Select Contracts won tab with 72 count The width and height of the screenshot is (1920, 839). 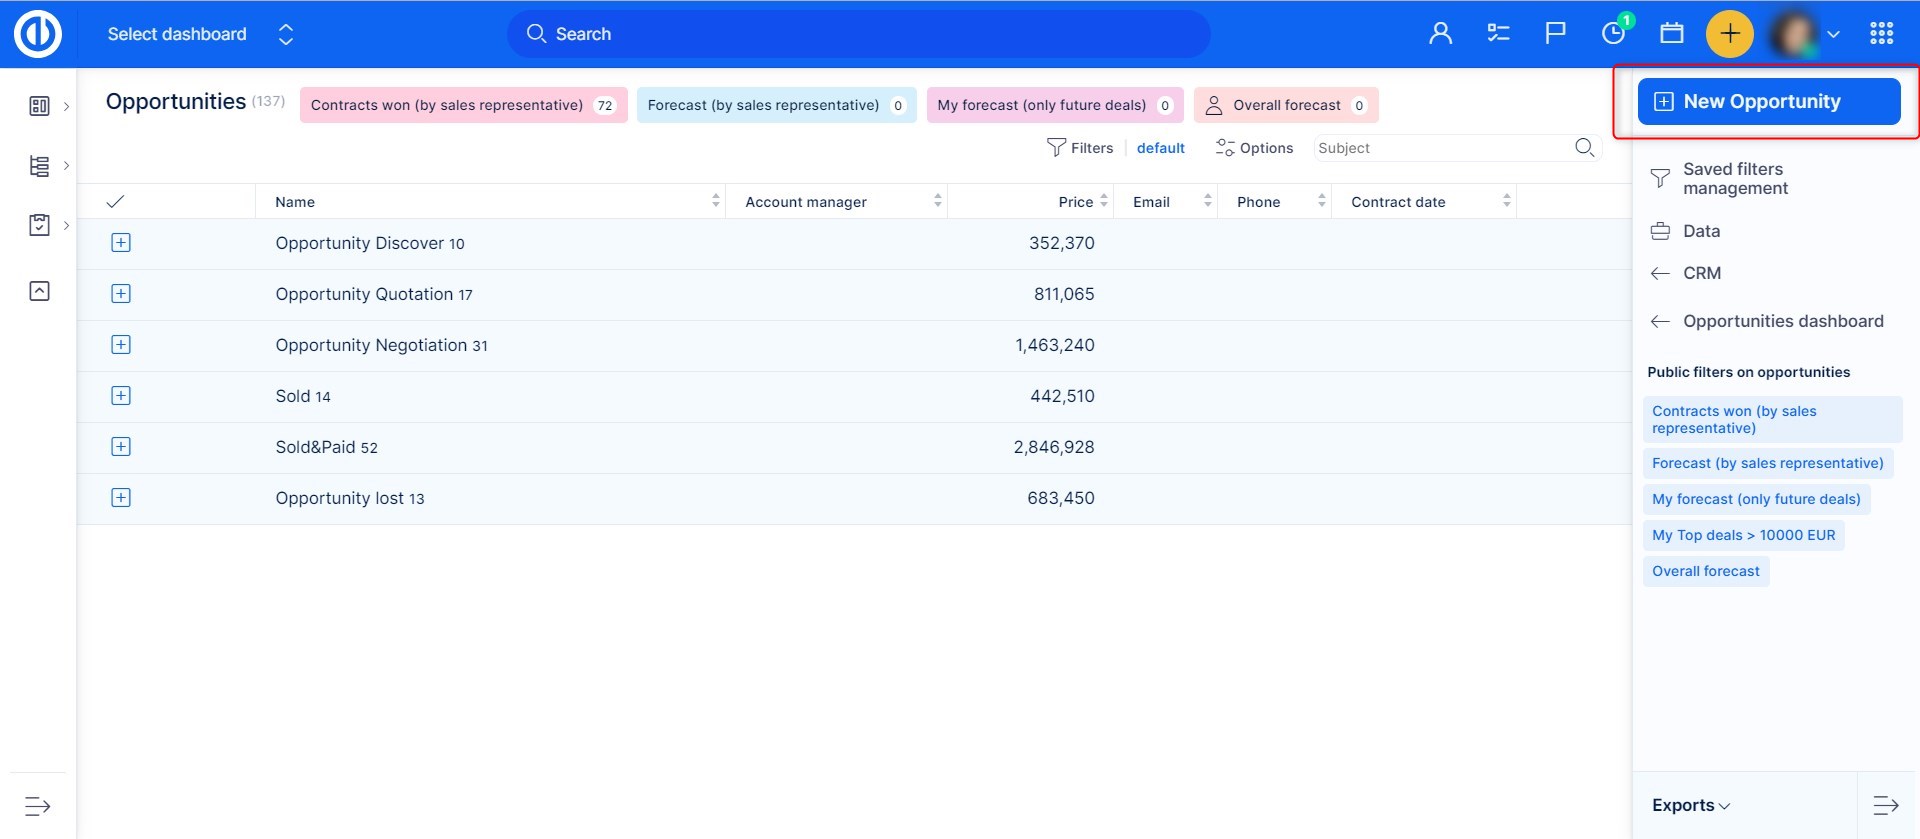pos(463,105)
